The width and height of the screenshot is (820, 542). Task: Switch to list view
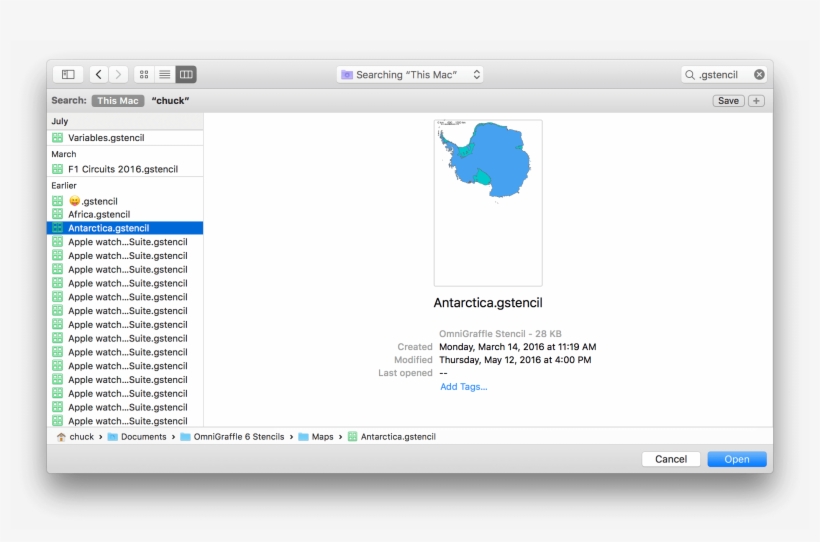coord(165,74)
